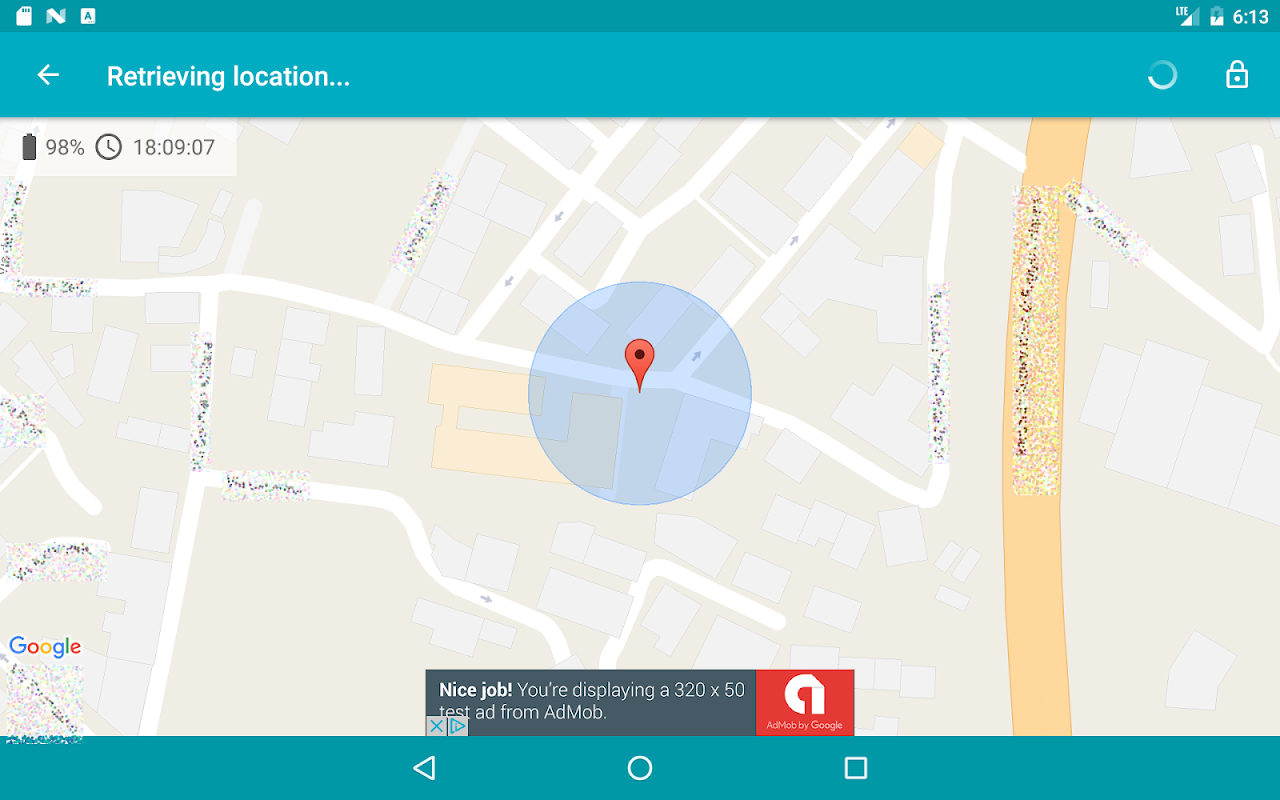Image resolution: width=1280 pixels, height=800 pixels.
Task: Tap the padlock icon in toolbar
Action: pyautogui.click(x=1237, y=75)
